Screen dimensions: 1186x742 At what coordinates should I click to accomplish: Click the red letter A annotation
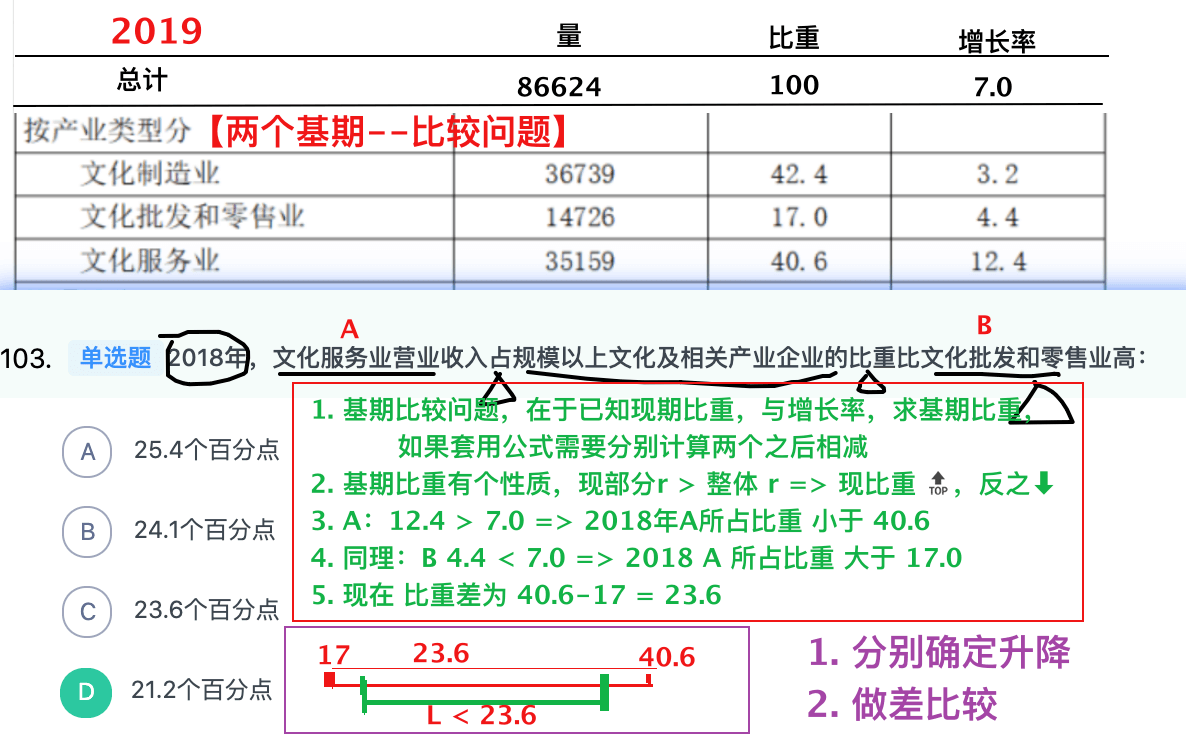point(349,328)
